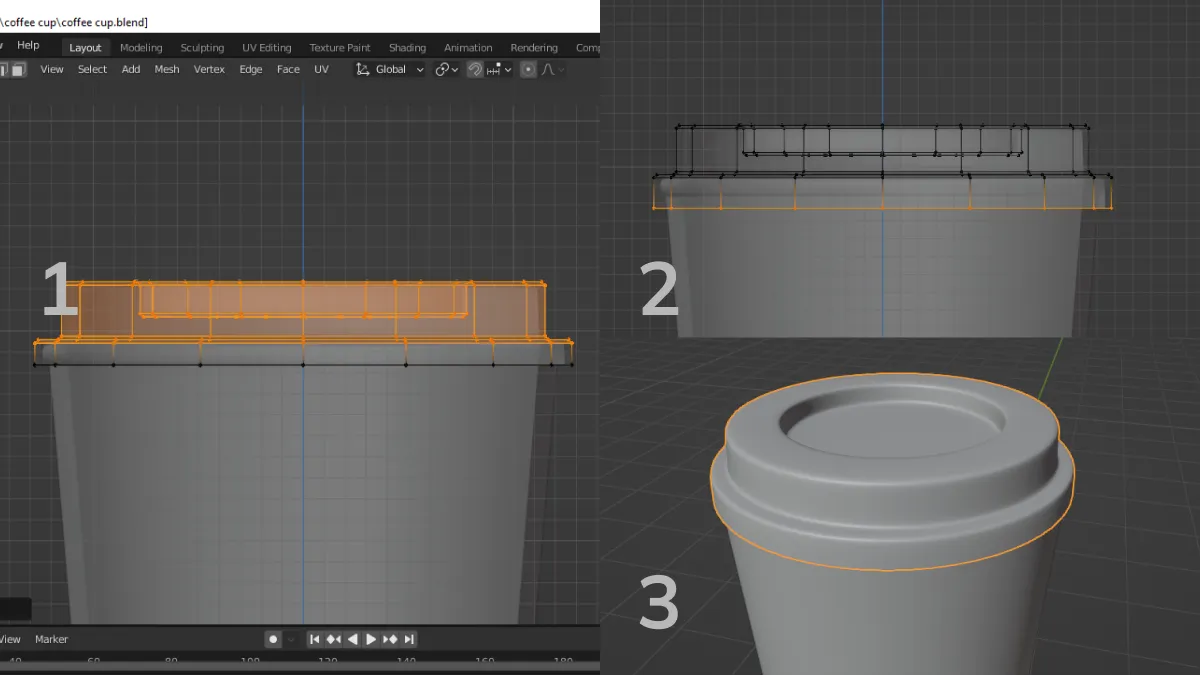This screenshot has width=1201, height=676.
Task: Open the Mesh menu
Action: (167, 70)
